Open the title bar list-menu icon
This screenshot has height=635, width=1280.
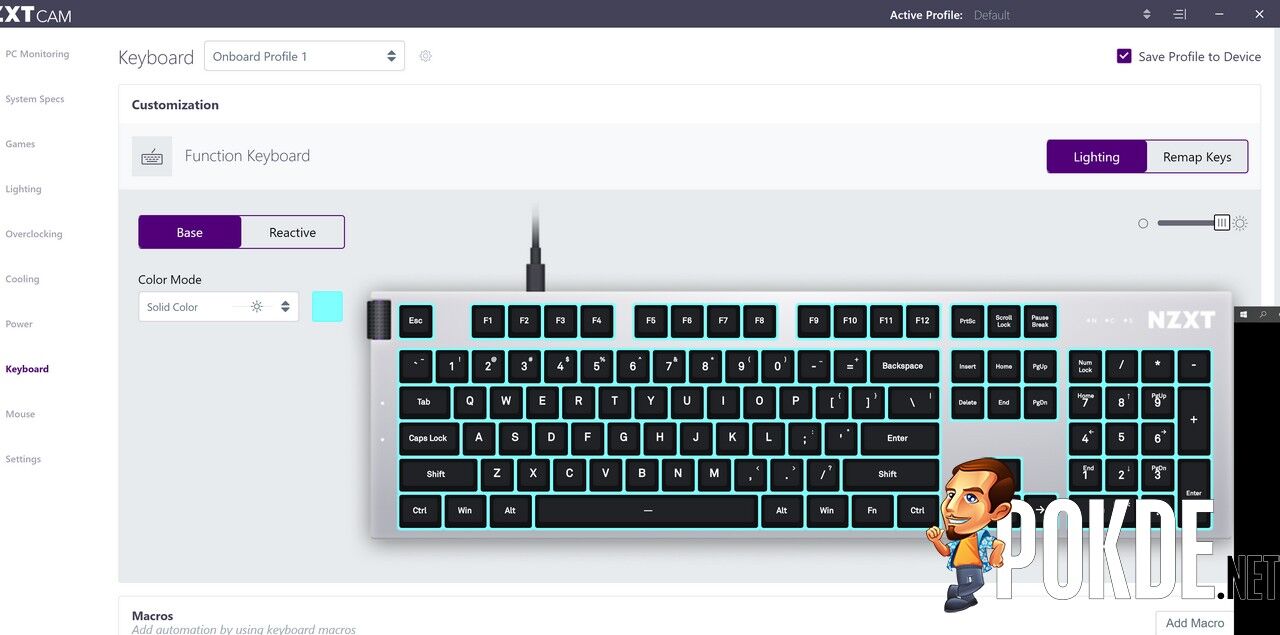pyautogui.click(x=1180, y=14)
